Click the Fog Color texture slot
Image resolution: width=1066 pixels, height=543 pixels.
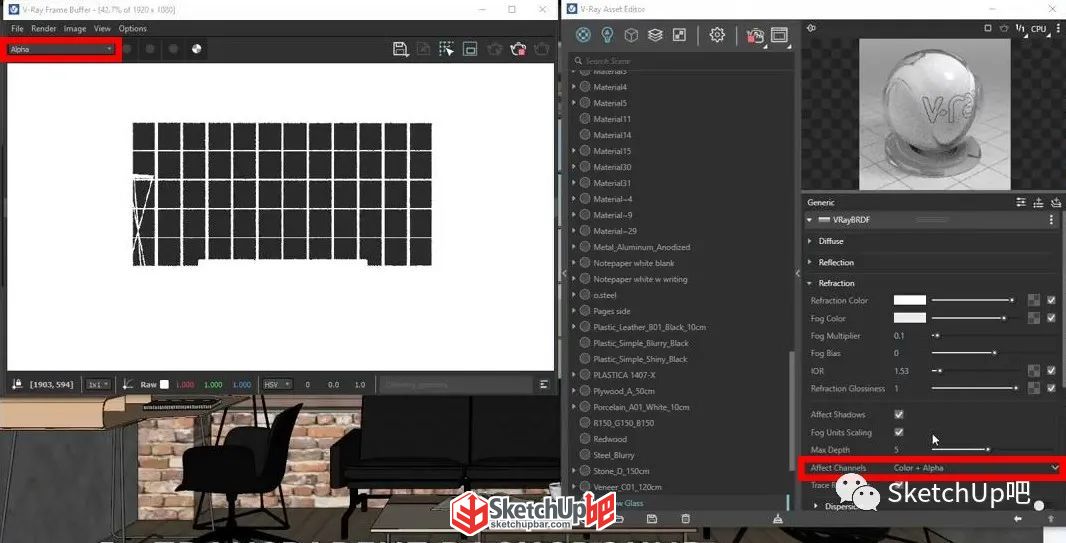pos(1033,318)
